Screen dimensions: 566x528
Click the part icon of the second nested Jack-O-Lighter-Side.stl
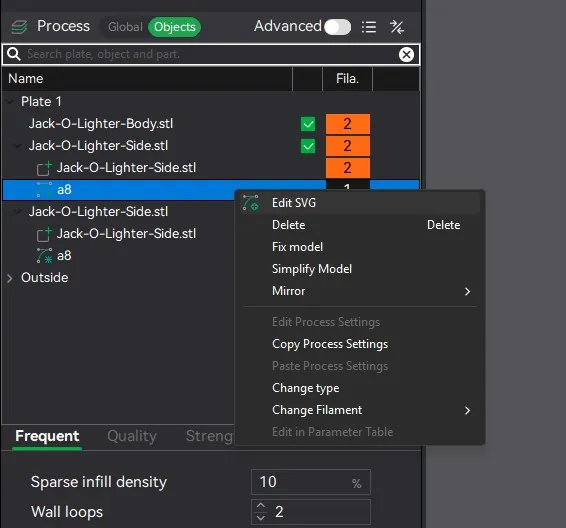(x=44, y=234)
